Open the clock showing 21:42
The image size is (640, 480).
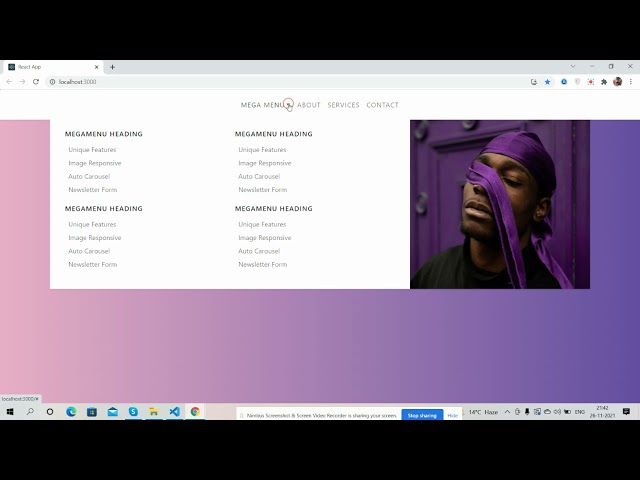(x=602, y=412)
